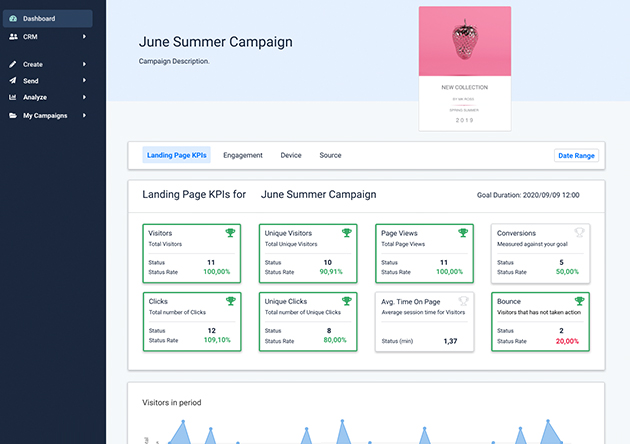Viewport: 630px width, 444px height.
Task: Click the green trophy on Clicks card
Action: 231,301
